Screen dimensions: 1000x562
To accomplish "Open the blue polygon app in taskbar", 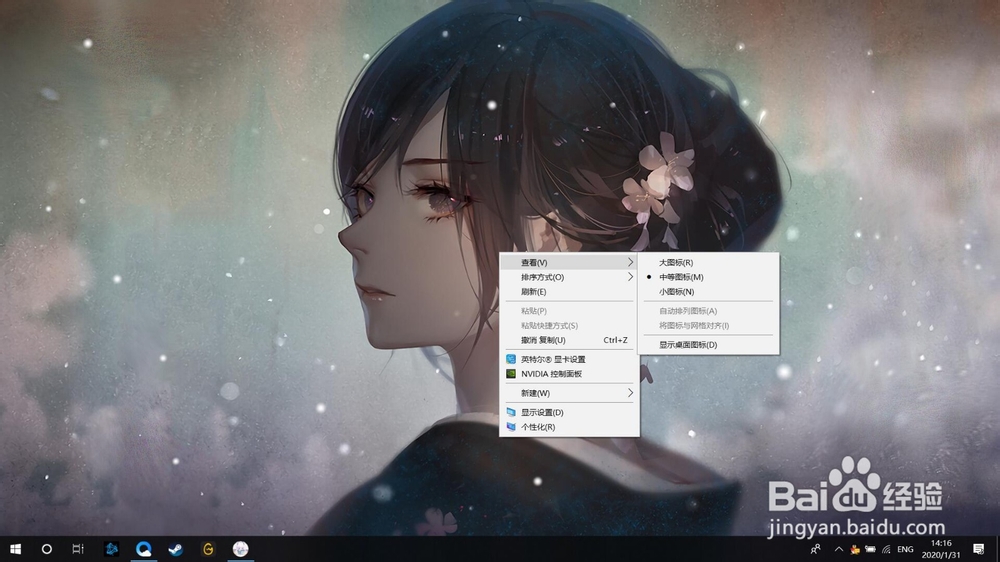I will click(x=112, y=549).
